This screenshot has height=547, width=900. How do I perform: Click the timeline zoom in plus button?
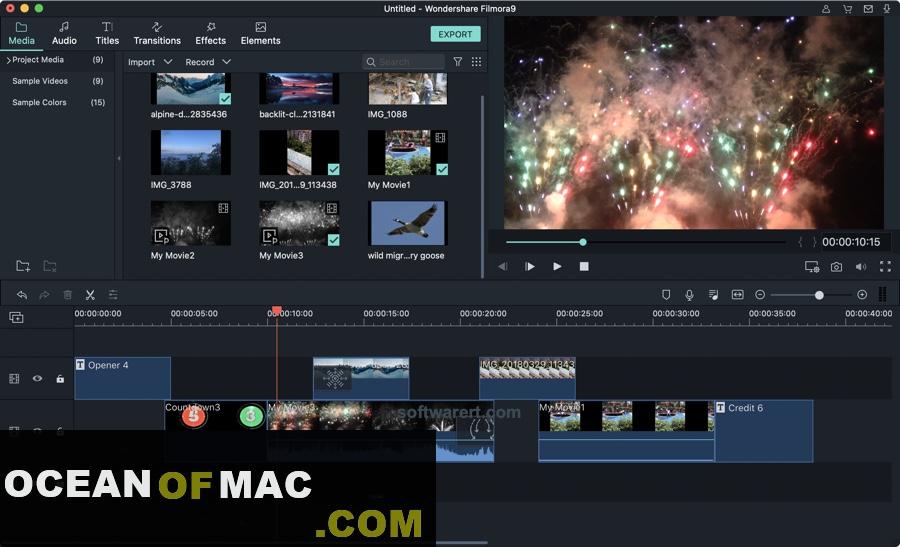[x=862, y=294]
